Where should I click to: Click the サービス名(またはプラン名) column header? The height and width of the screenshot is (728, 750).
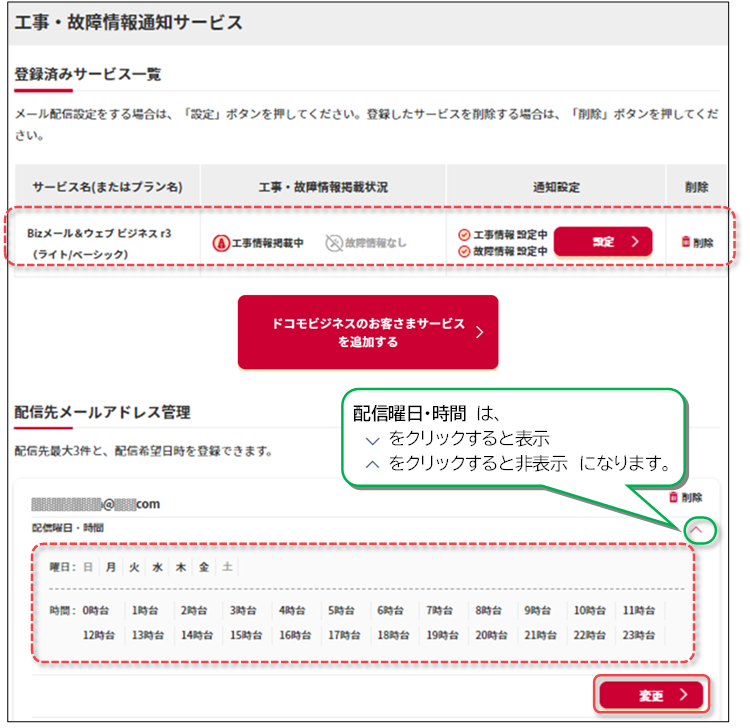tap(108, 187)
